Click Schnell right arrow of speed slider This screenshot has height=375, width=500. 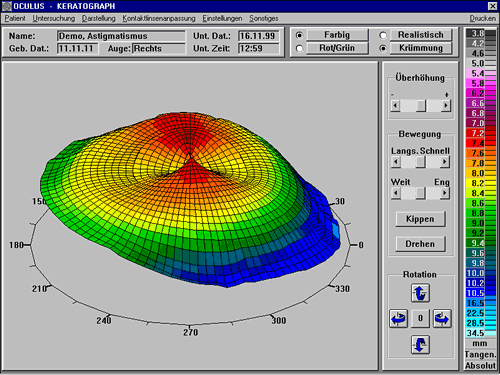click(x=445, y=162)
